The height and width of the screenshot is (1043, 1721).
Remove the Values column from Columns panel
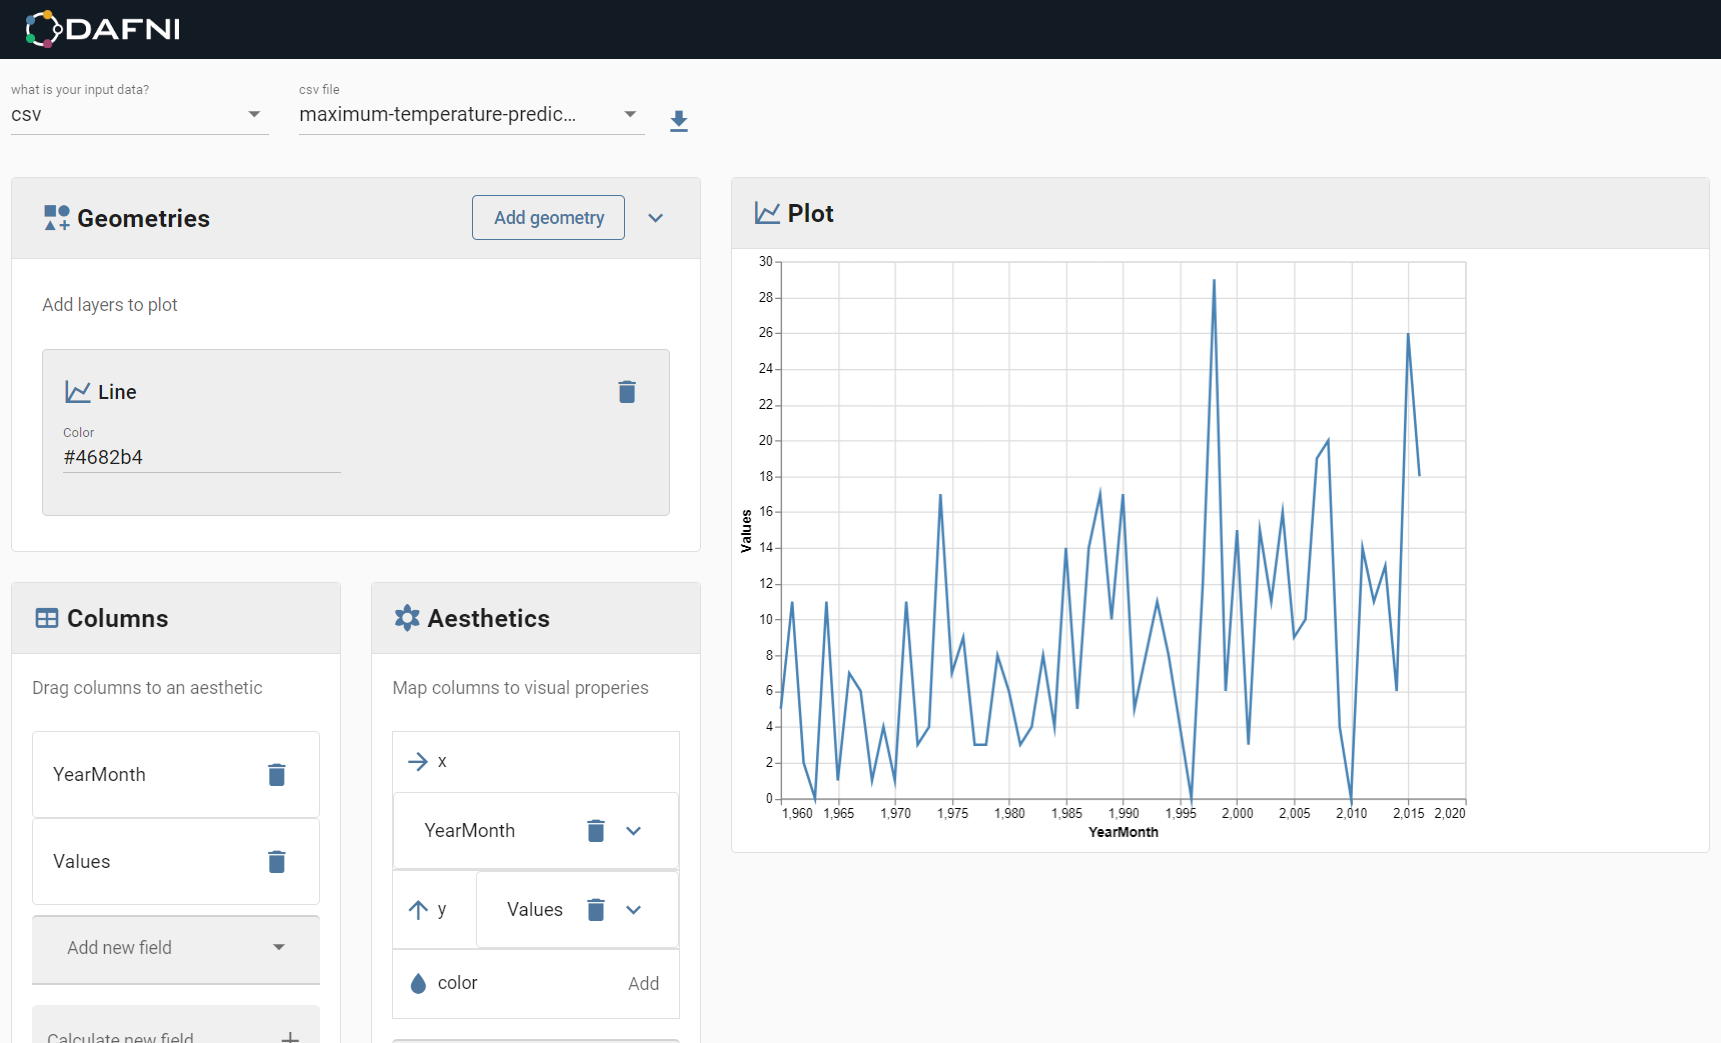277,862
